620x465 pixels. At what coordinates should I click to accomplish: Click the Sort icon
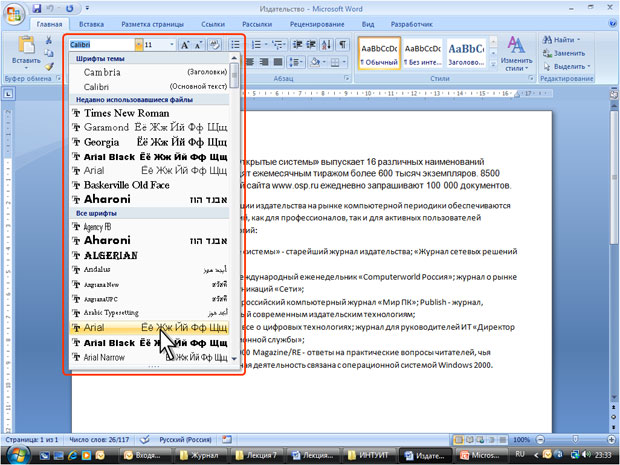point(326,45)
